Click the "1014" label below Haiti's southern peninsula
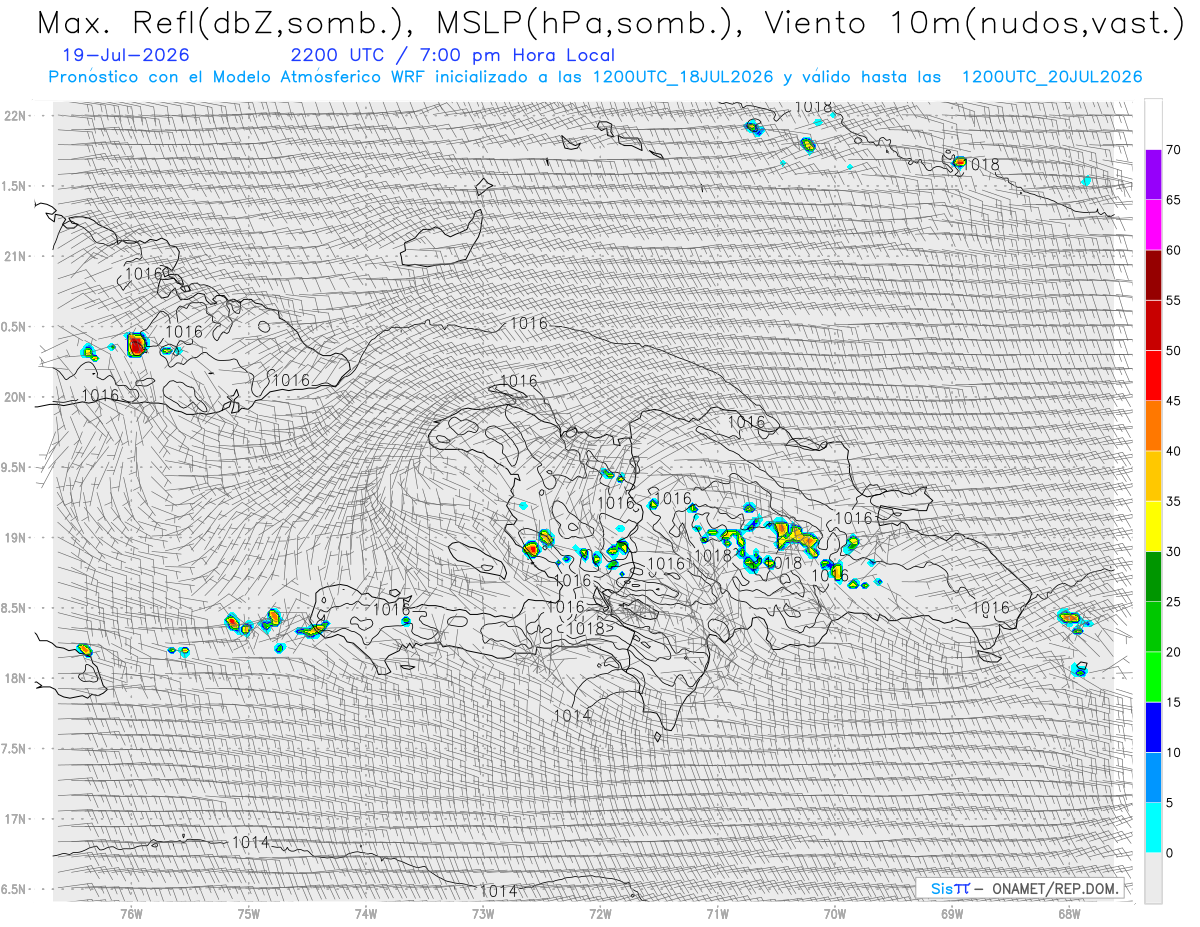Image resolution: width=1200 pixels, height=927 pixels. (572, 715)
